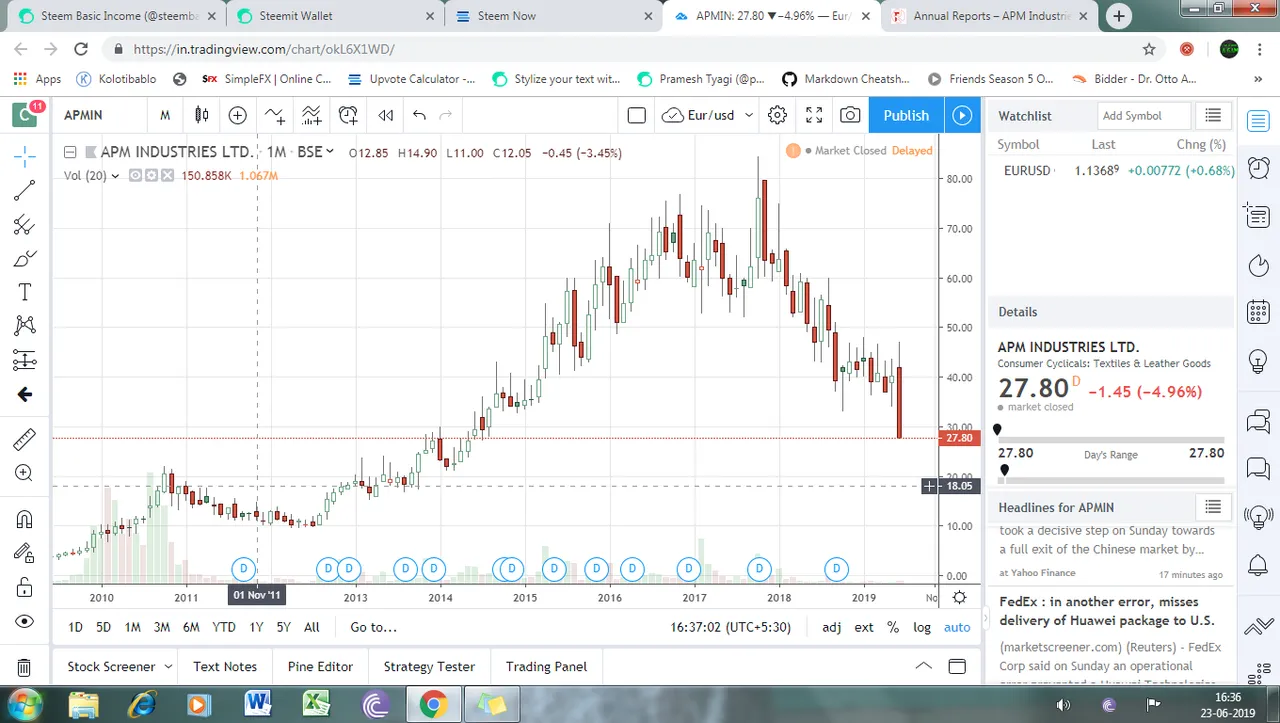Image resolution: width=1280 pixels, height=723 pixels.
Task: Open the Eur/usd saved layout dropdown
Action: (x=708, y=115)
